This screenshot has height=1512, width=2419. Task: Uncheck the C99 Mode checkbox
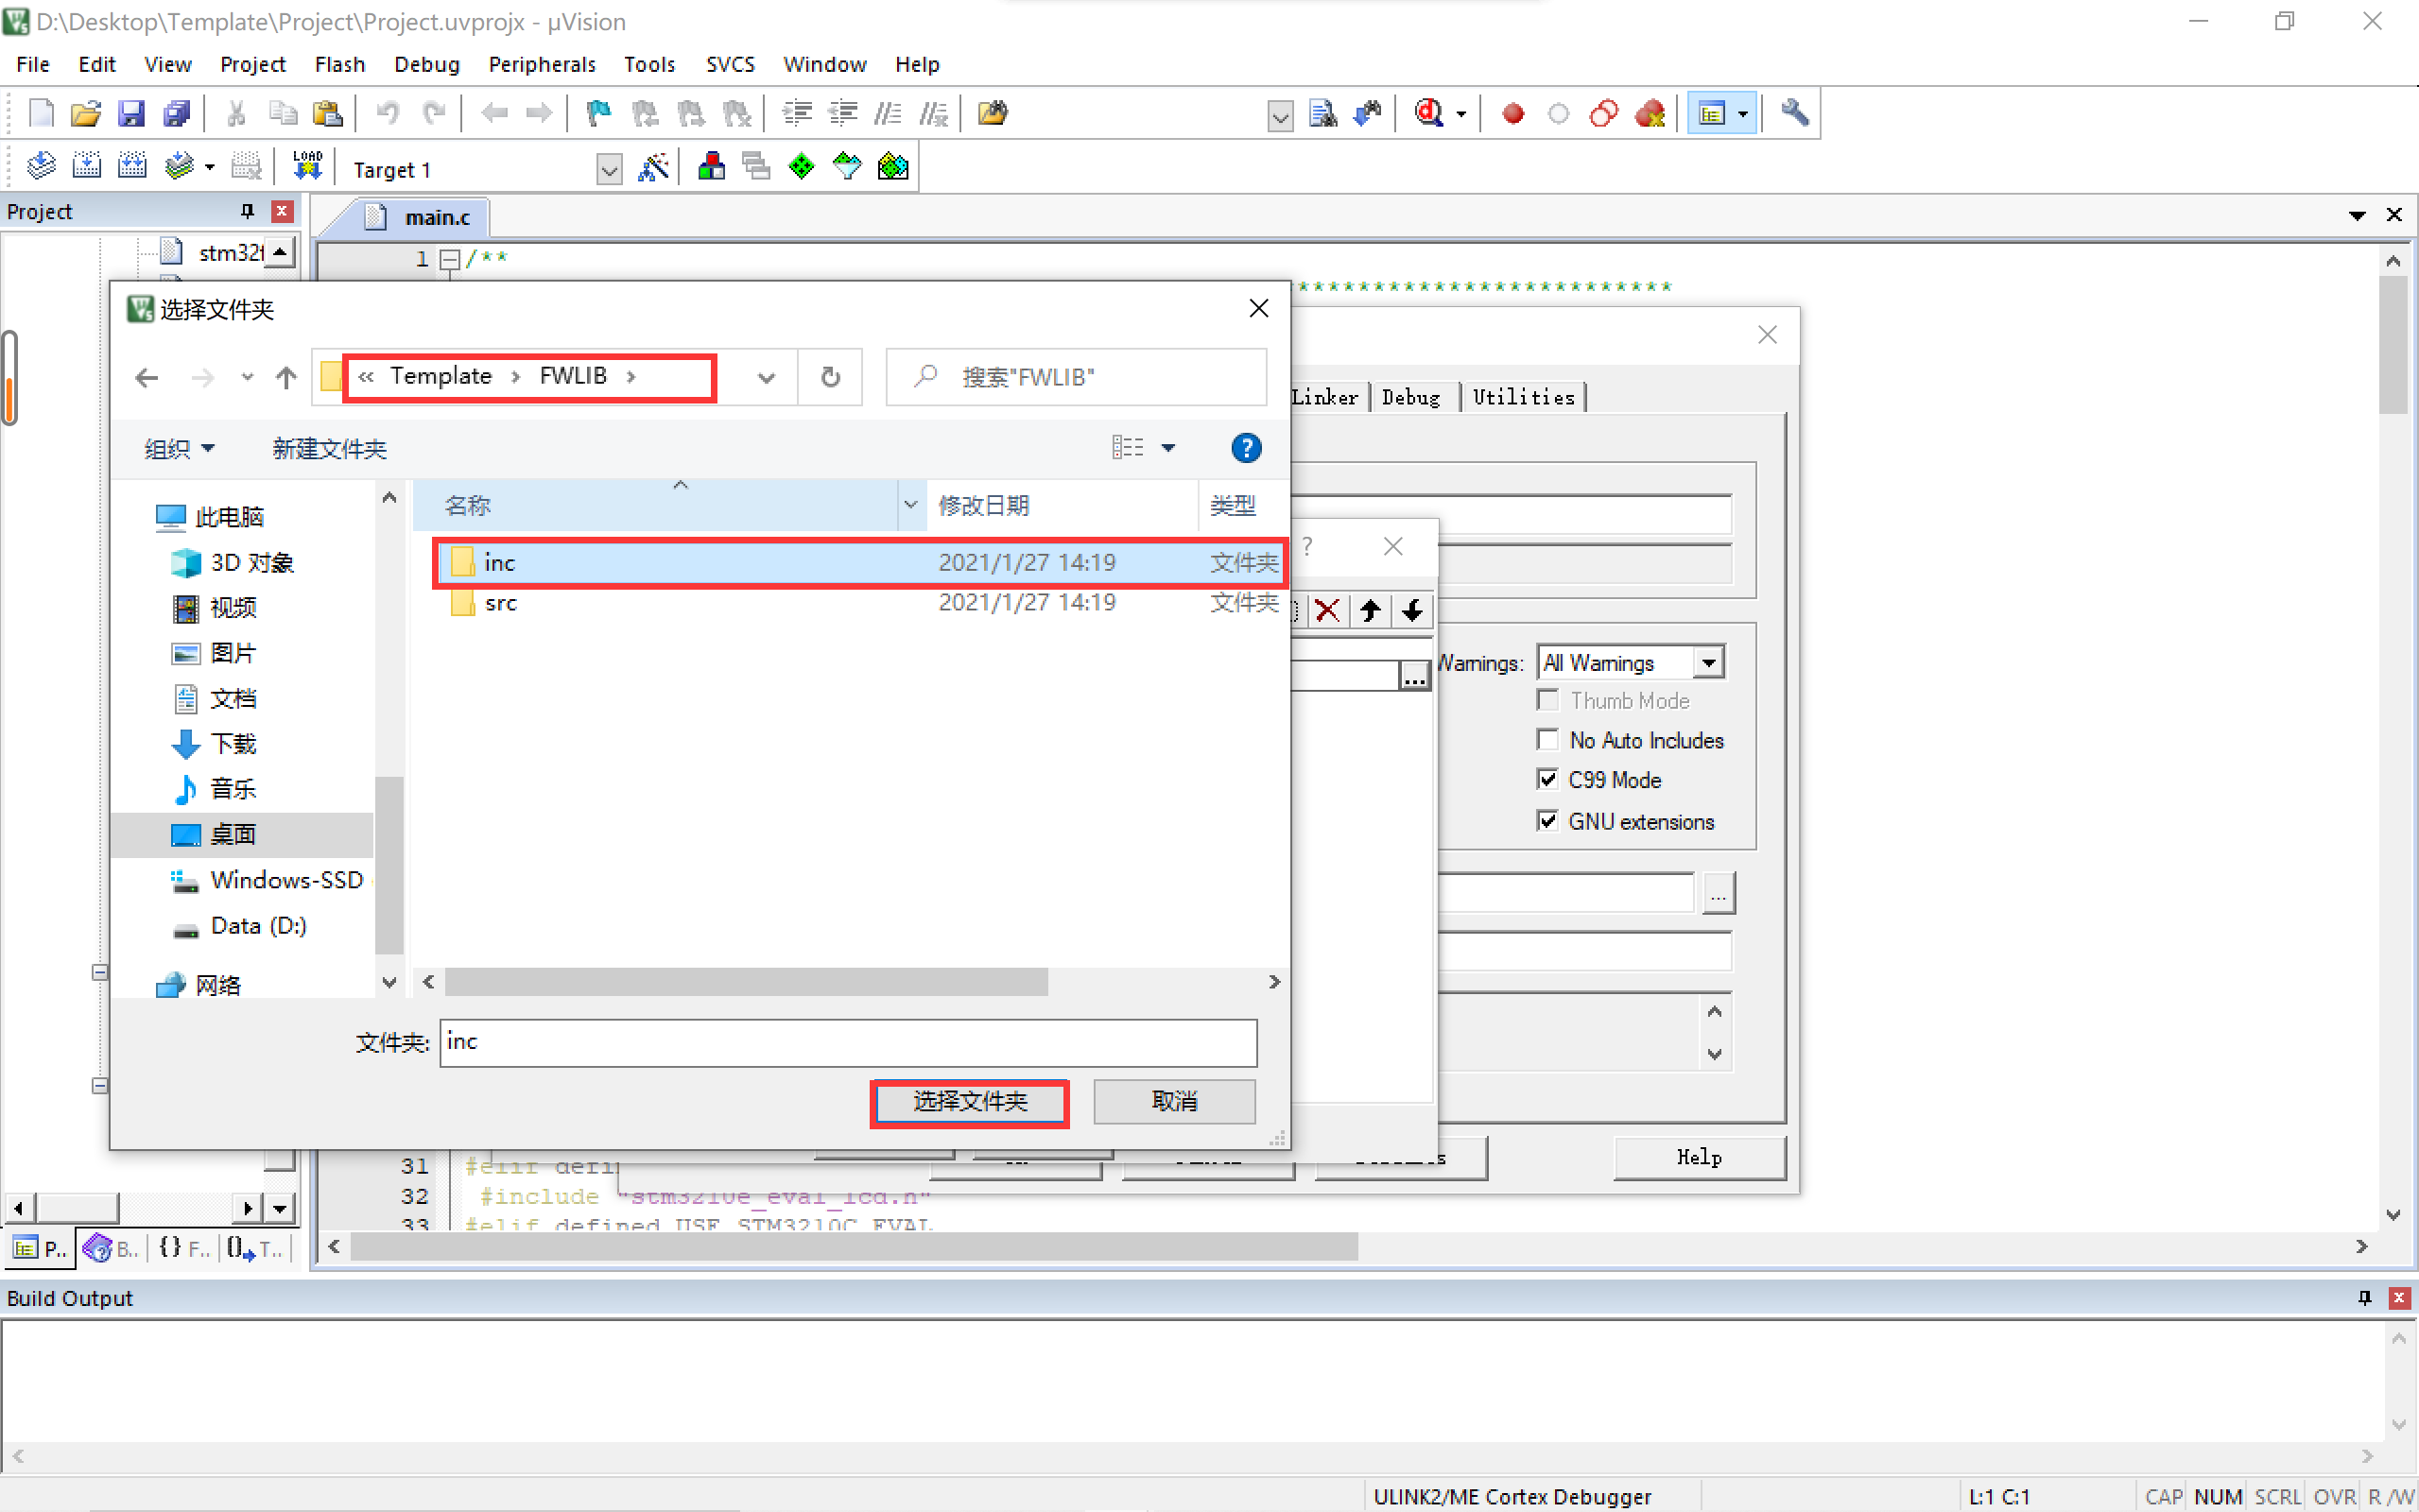pos(1547,779)
